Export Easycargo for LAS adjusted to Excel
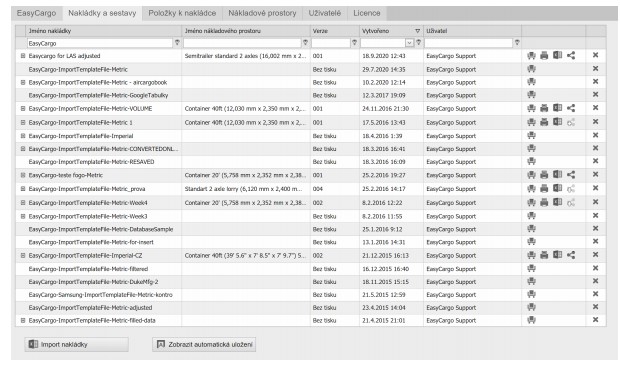Viewport: 620px width, 368px height. (557, 55)
